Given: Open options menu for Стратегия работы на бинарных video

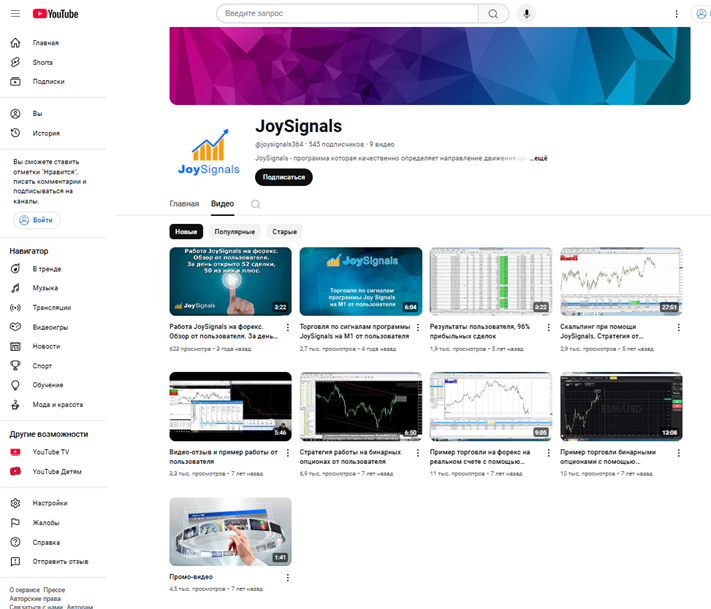Looking at the screenshot, I should 418,453.
